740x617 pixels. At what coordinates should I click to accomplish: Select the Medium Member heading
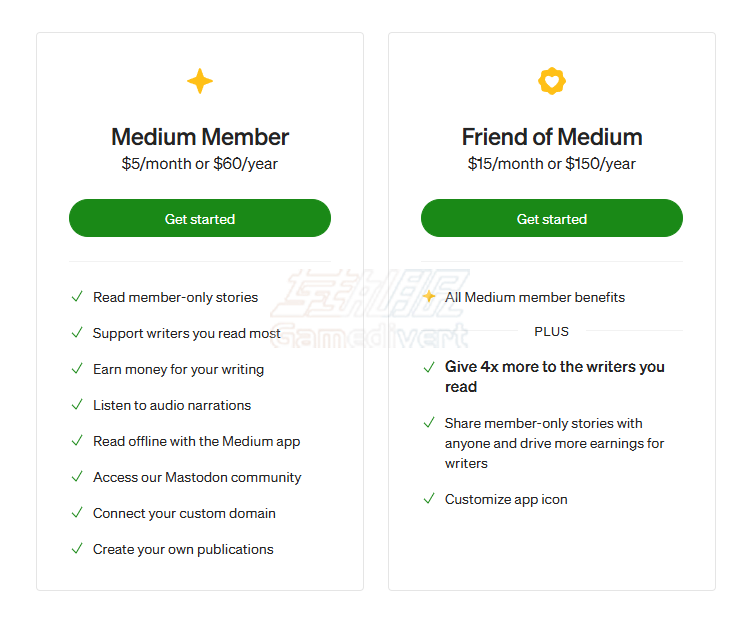click(x=200, y=137)
